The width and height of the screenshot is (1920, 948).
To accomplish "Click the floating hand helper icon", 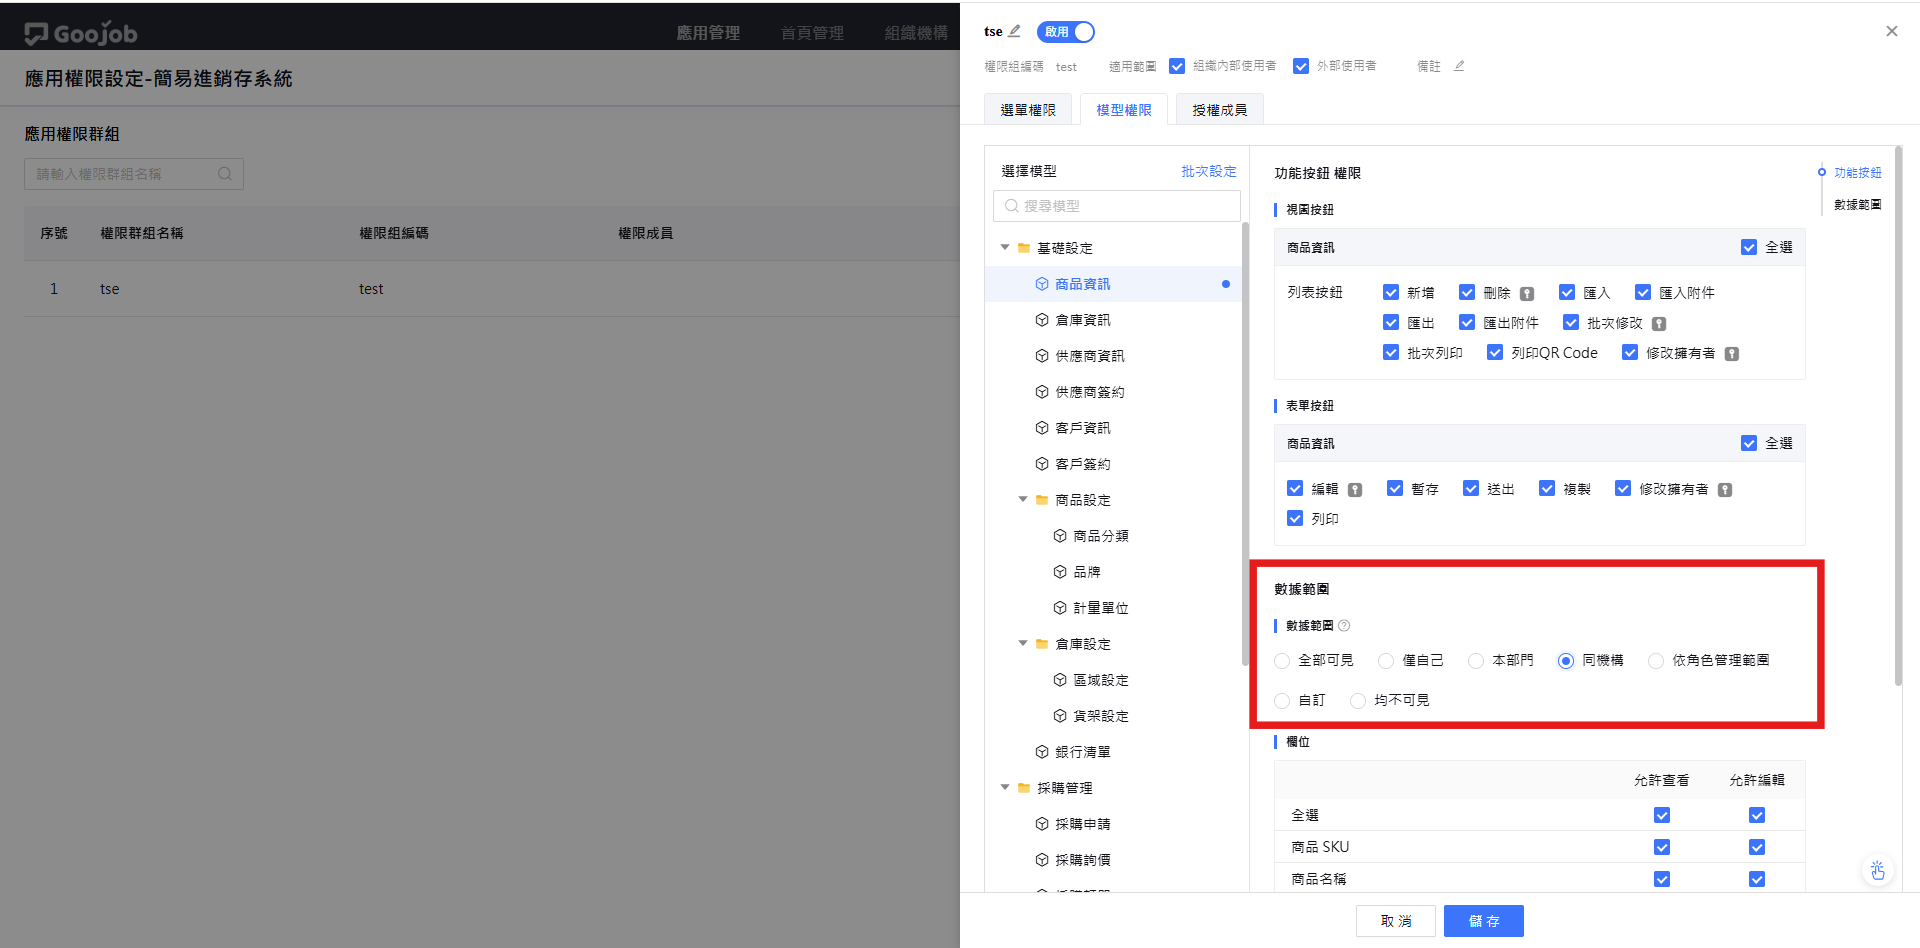I will 1877,870.
